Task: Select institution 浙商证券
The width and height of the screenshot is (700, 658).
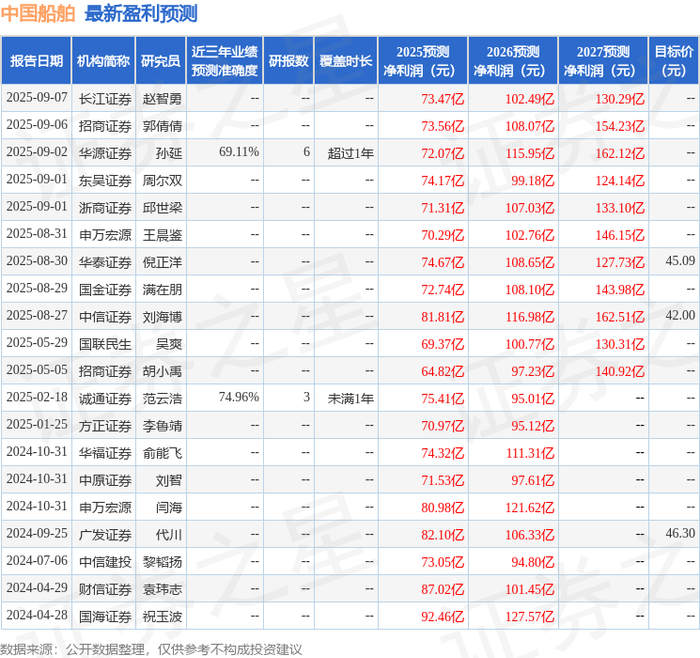Action: coord(105,208)
